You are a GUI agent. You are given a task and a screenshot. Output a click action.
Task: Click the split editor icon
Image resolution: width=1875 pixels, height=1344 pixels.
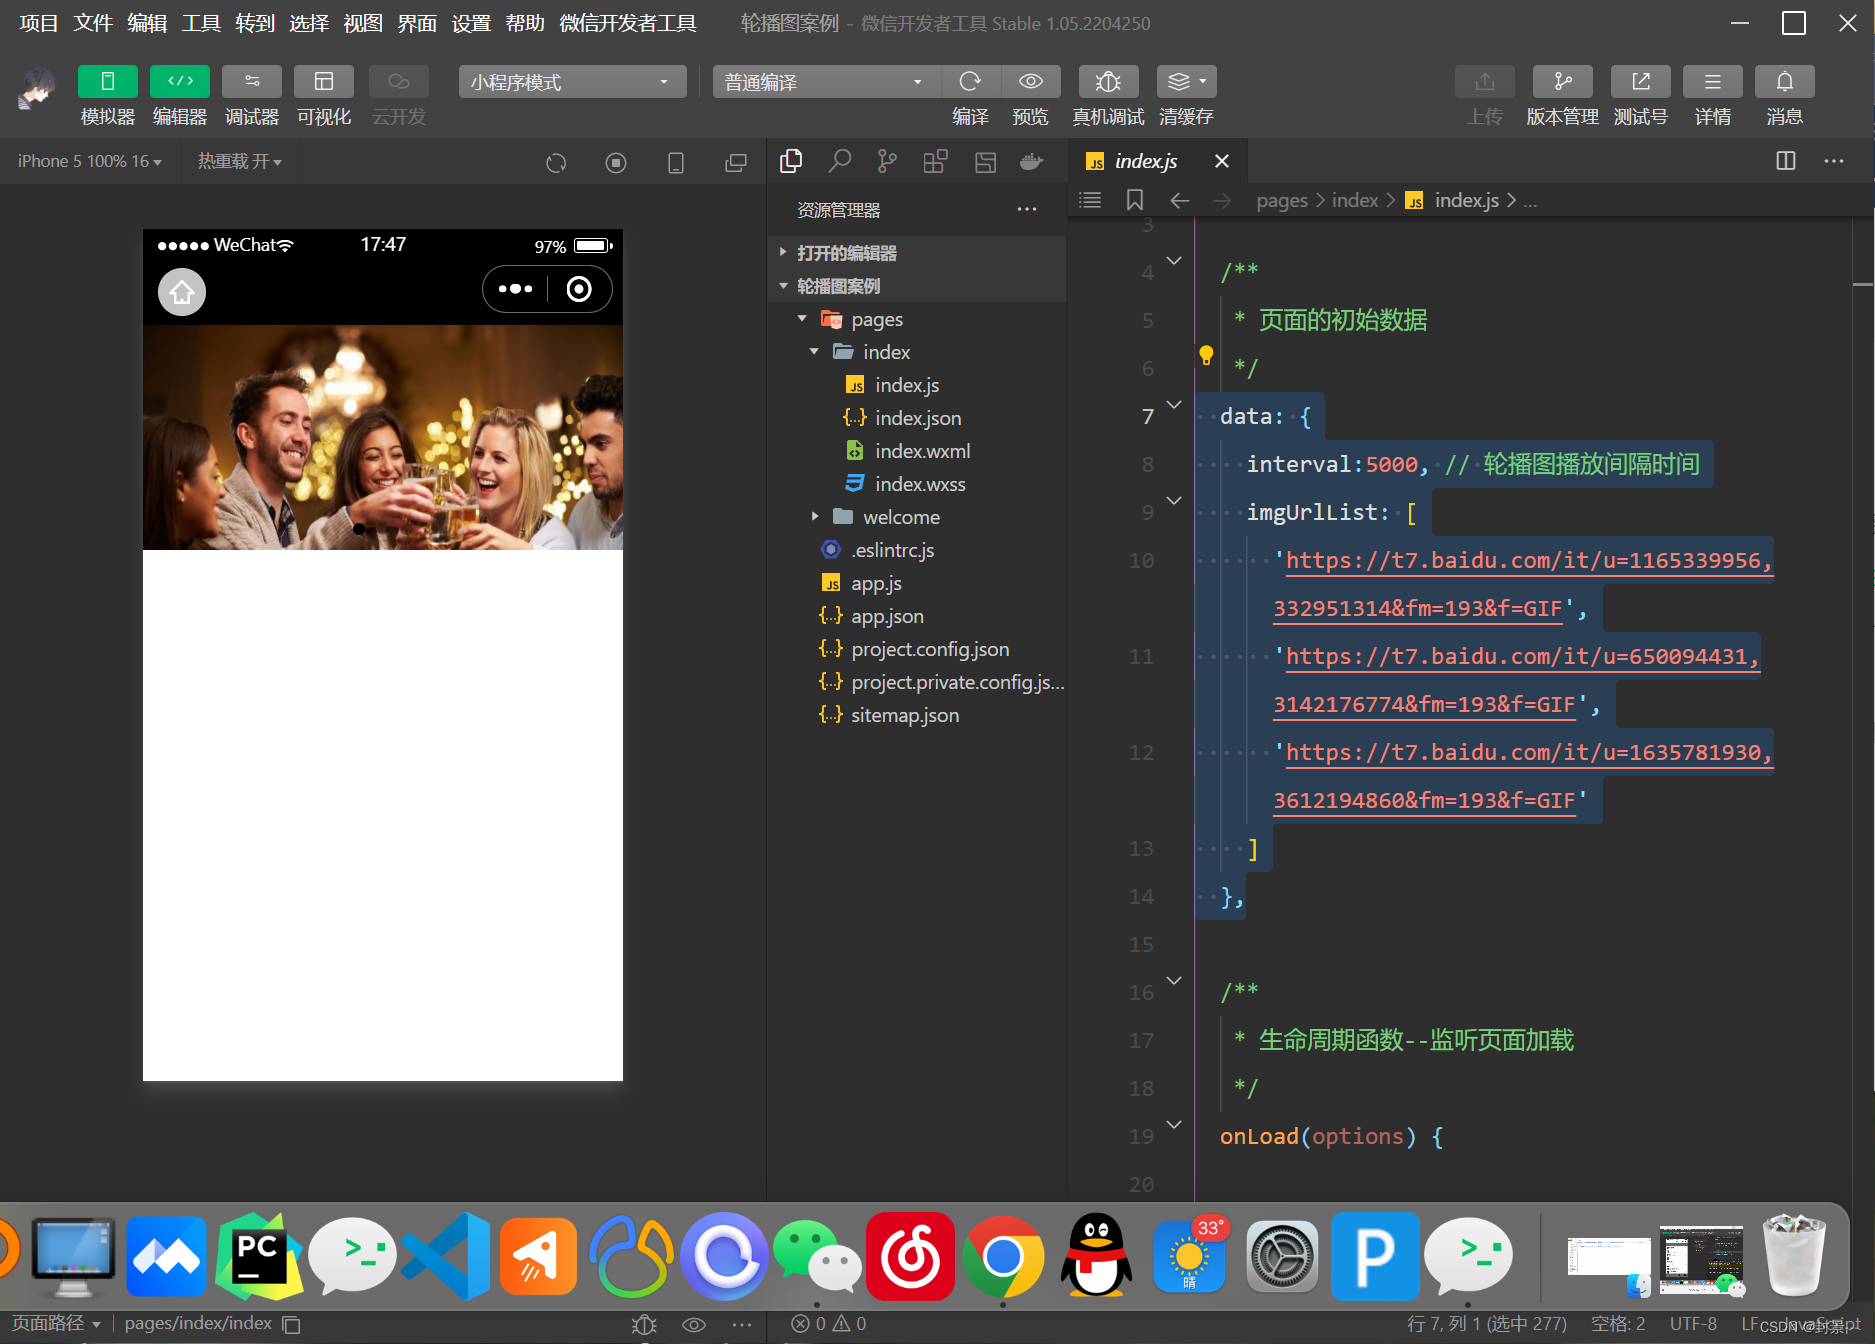click(1786, 161)
